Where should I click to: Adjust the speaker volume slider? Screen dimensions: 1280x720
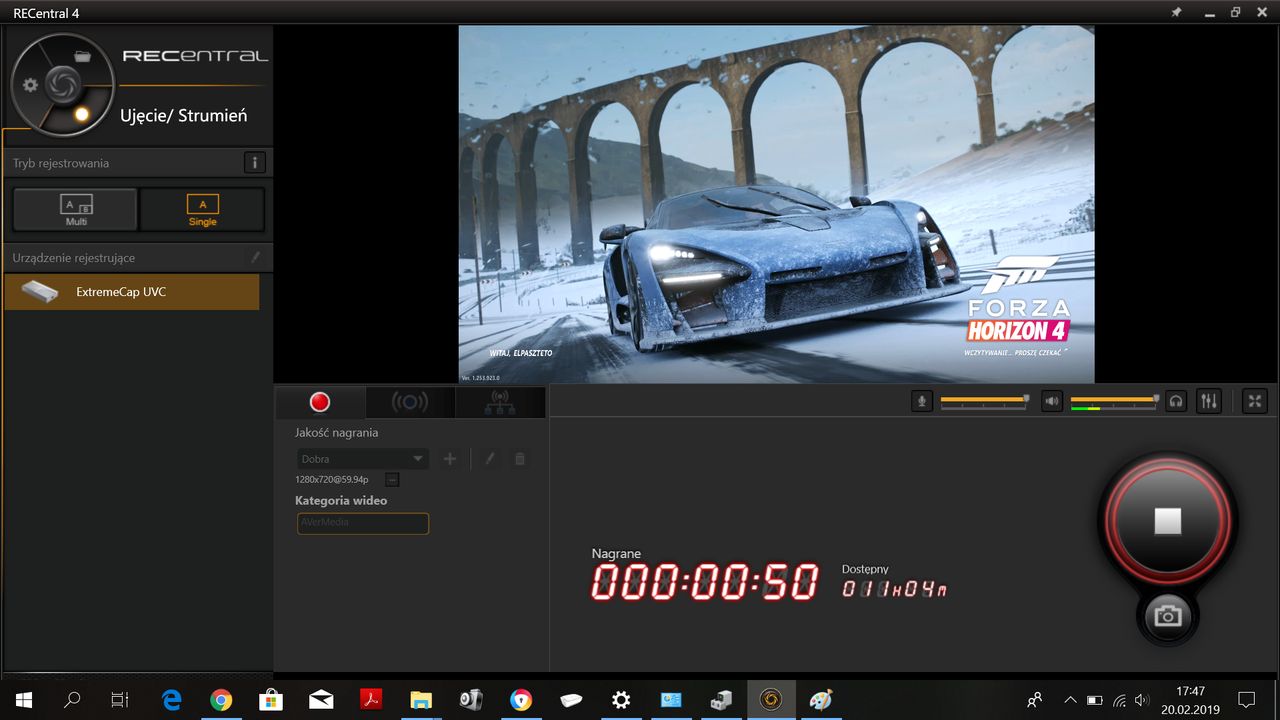point(1115,400)
